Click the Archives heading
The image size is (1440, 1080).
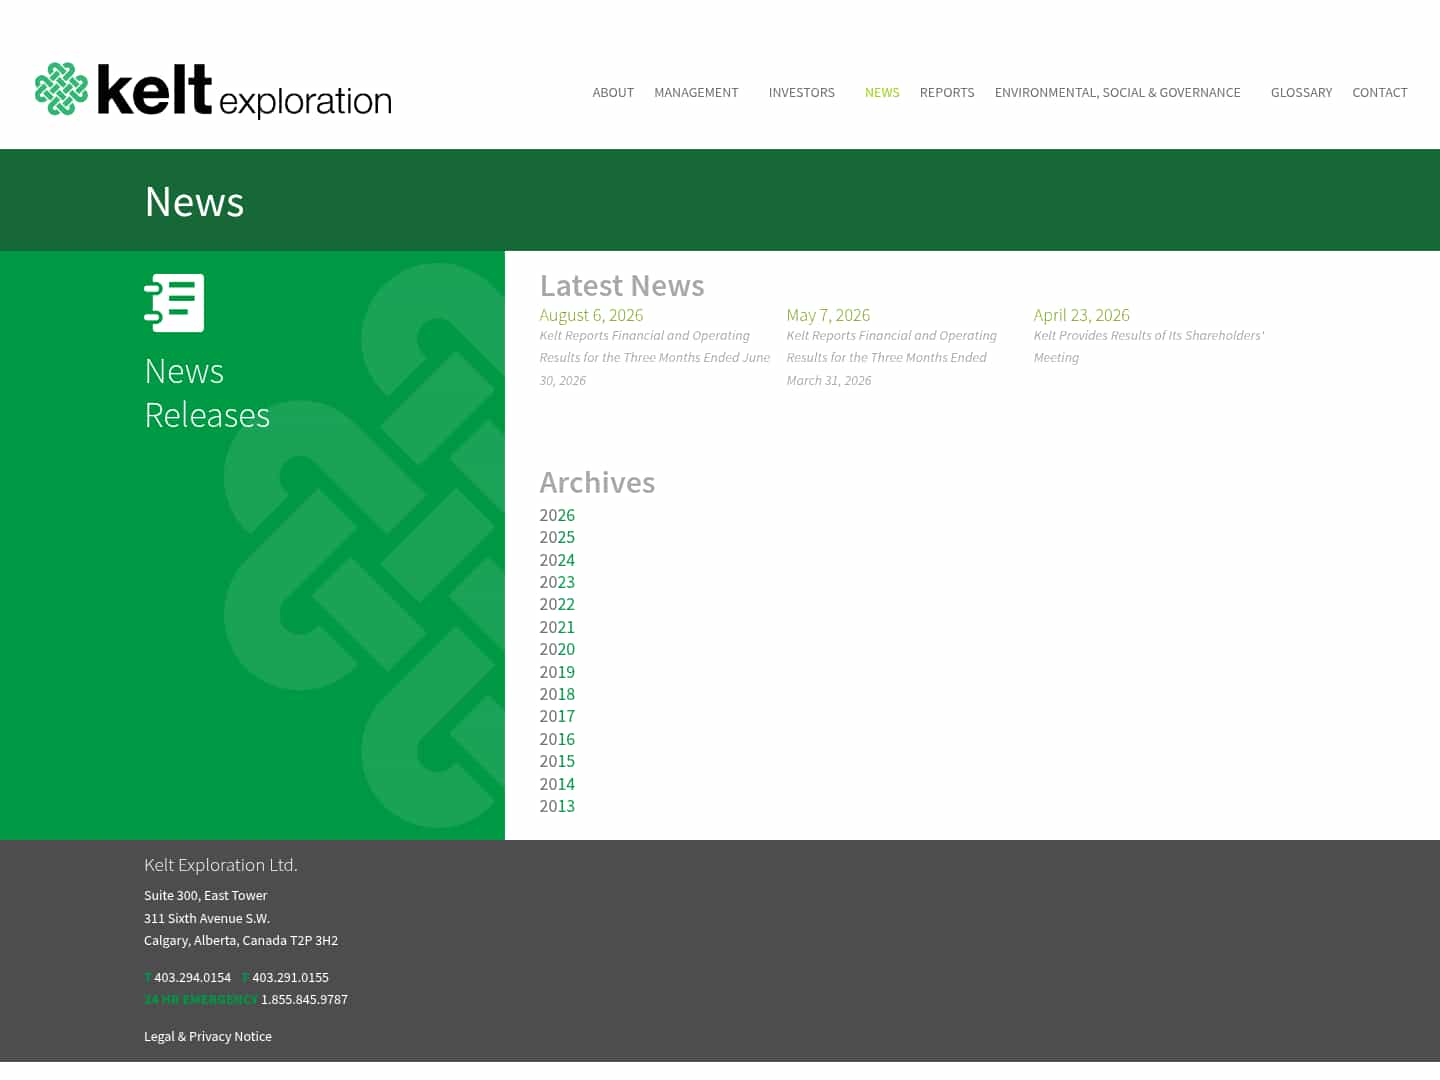pos(597,482)
